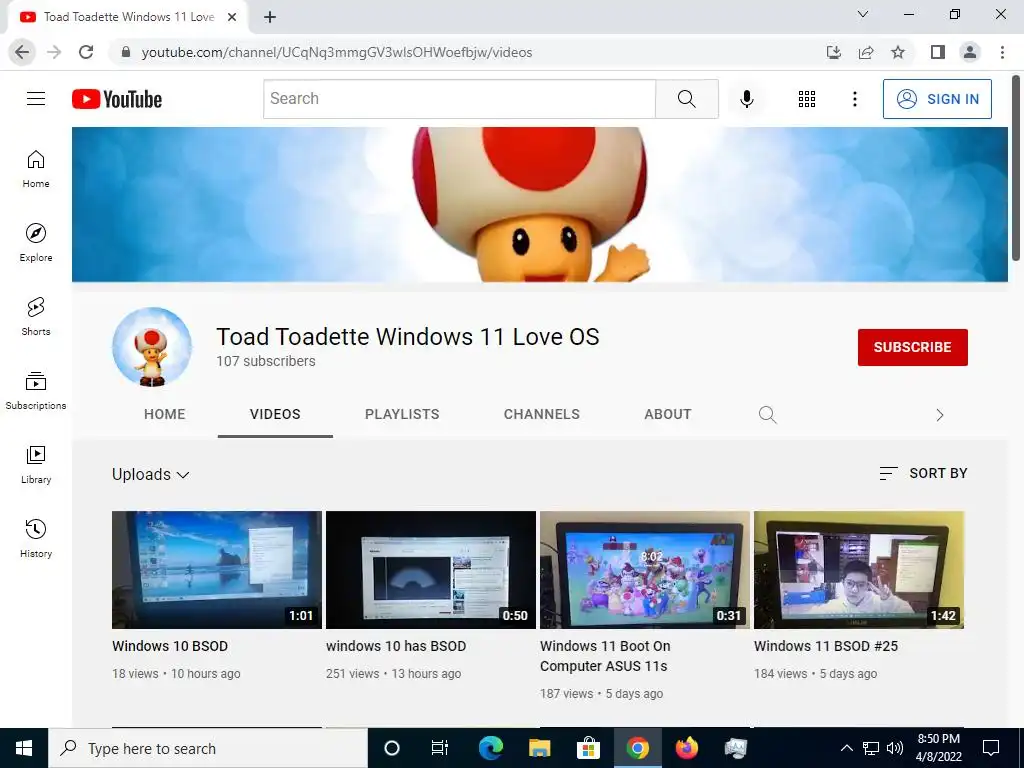
Task: Expand the Uploads dropdown
Action: tap(150, 474)
